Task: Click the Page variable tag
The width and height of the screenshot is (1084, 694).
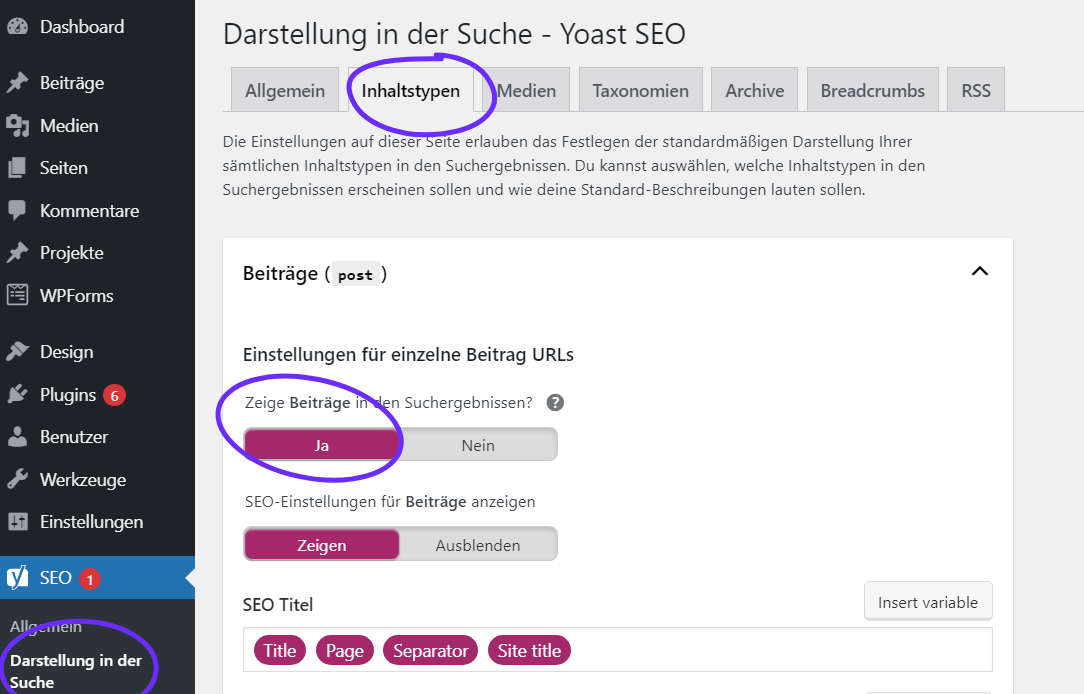Action: click(345, 650)
